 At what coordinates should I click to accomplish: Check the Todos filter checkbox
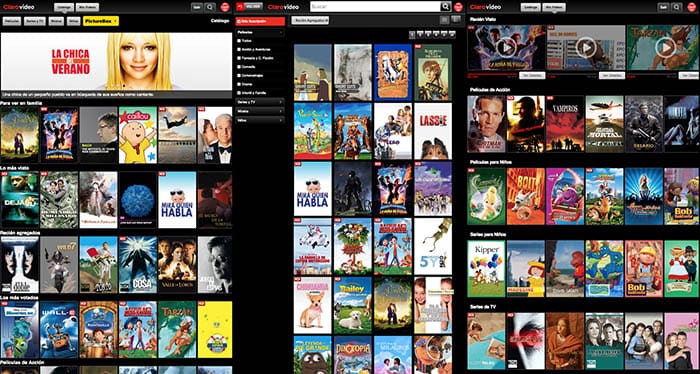(x=239, y=41)
